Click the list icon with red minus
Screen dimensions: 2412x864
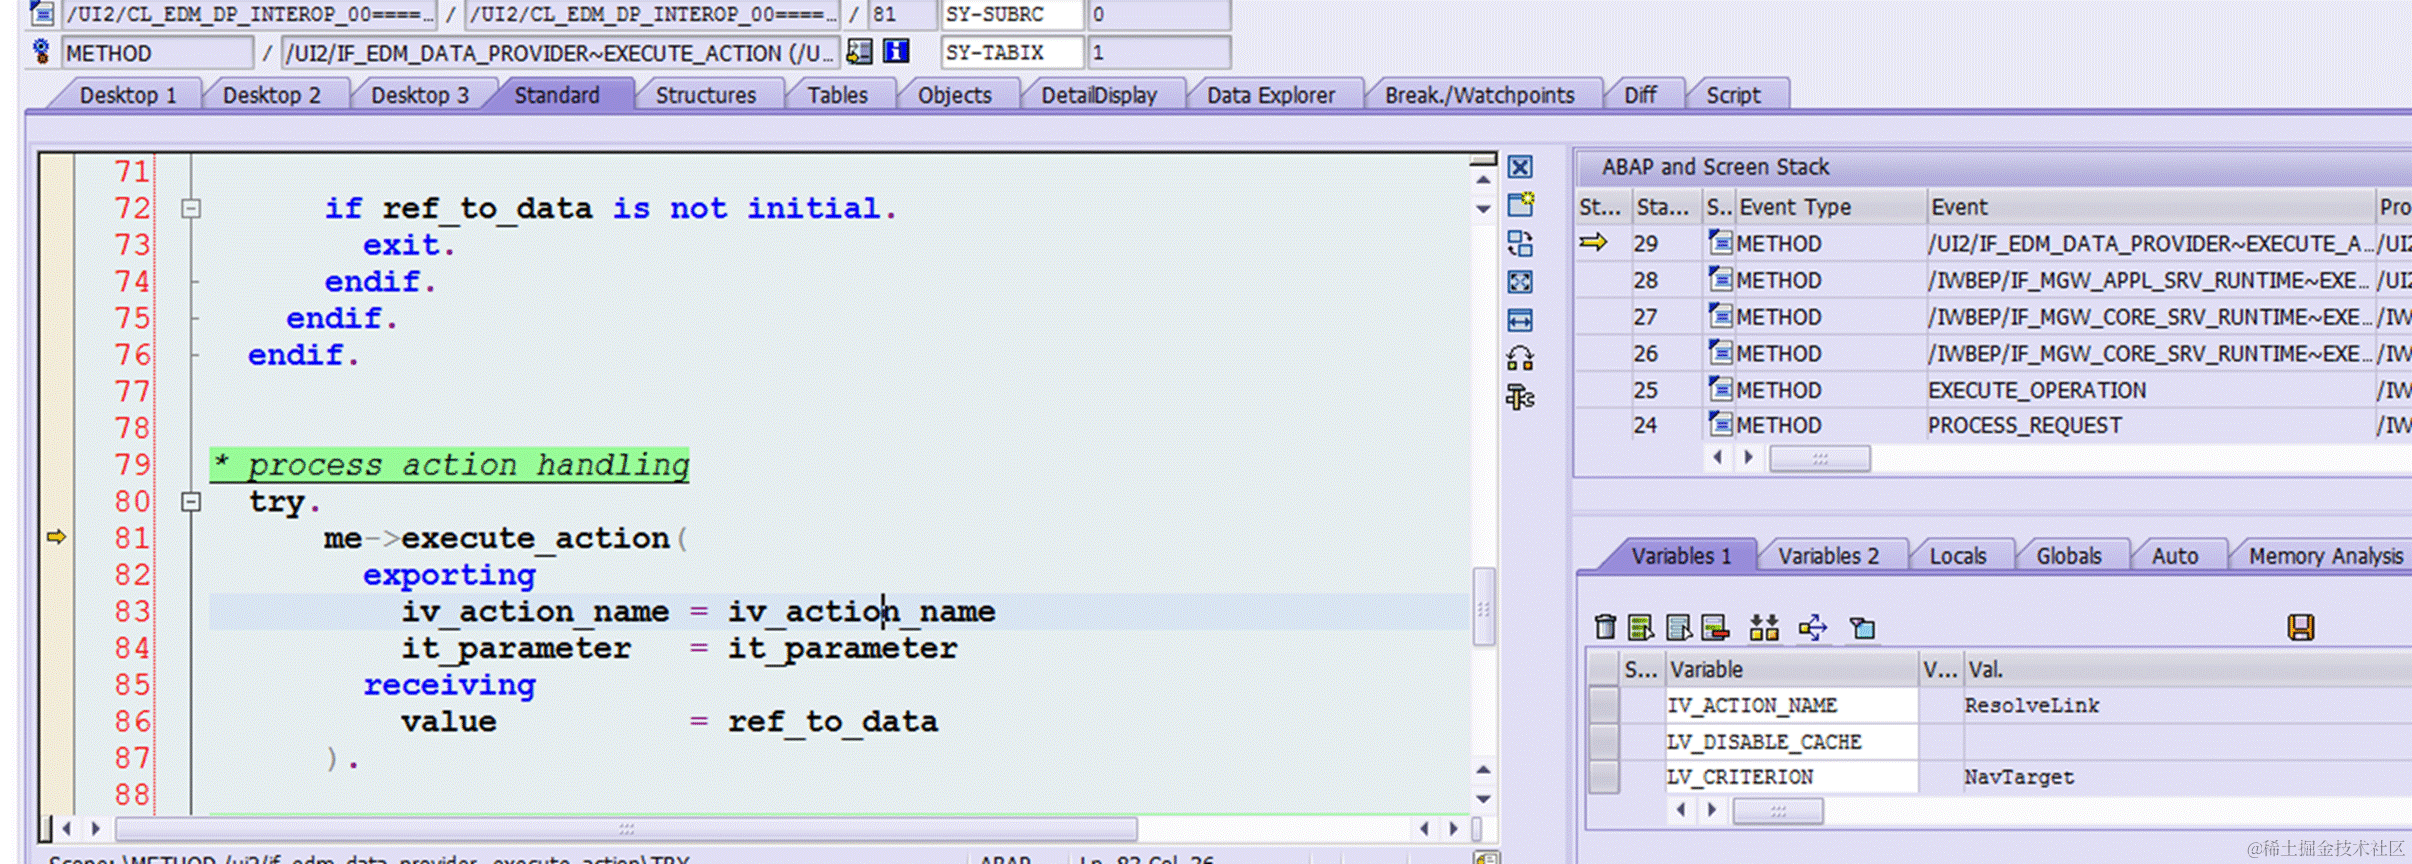[1716, 627]
